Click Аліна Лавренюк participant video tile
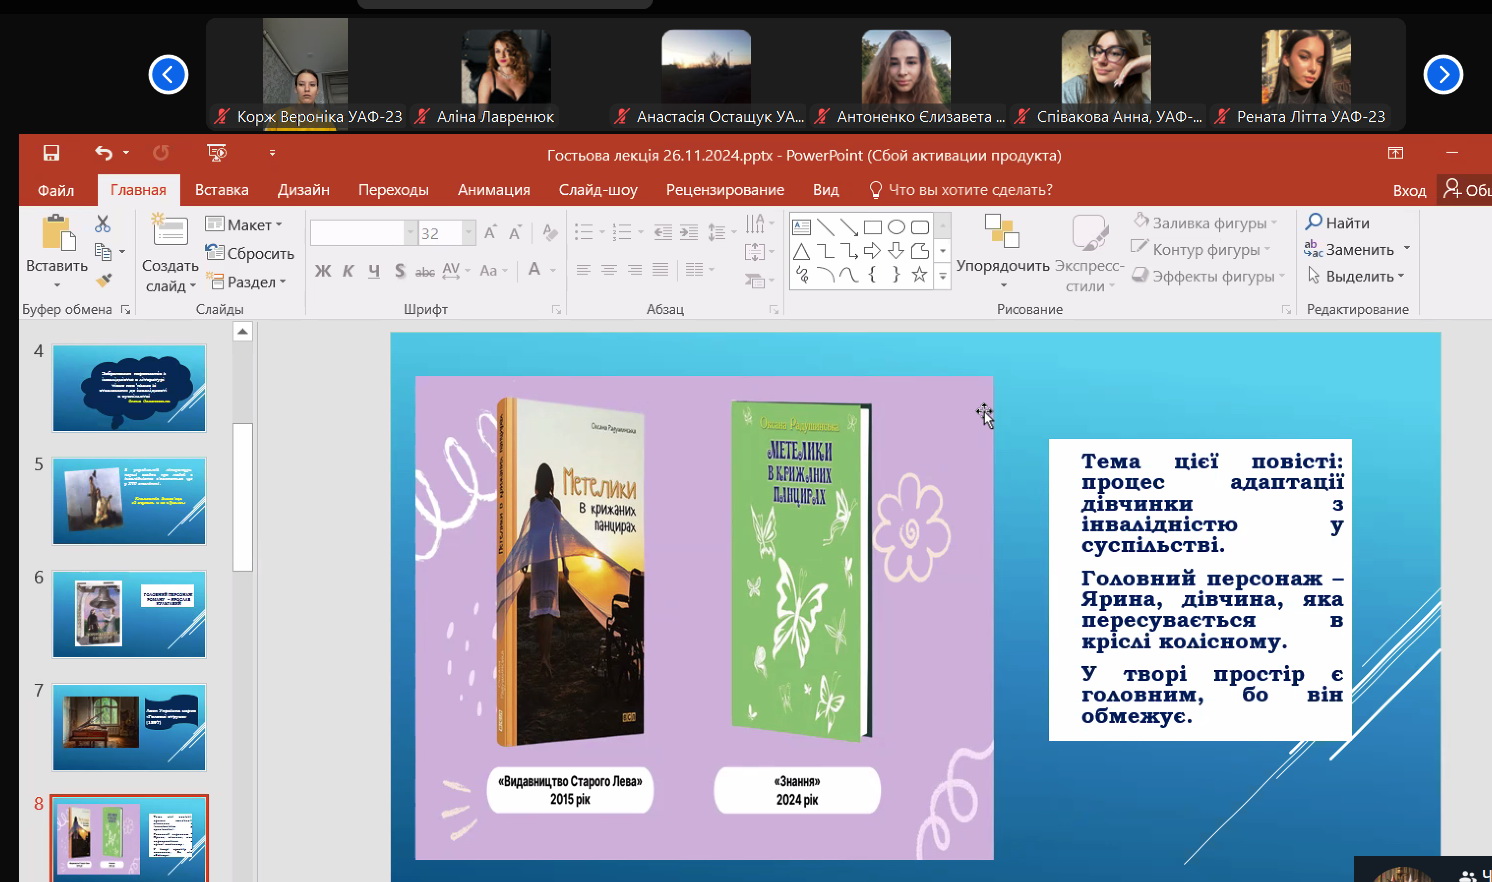 506,74
